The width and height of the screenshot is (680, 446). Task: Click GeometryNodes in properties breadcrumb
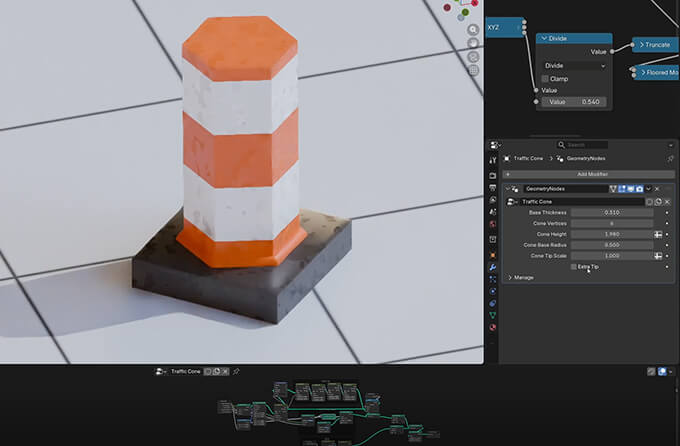(x=586, y=159)
